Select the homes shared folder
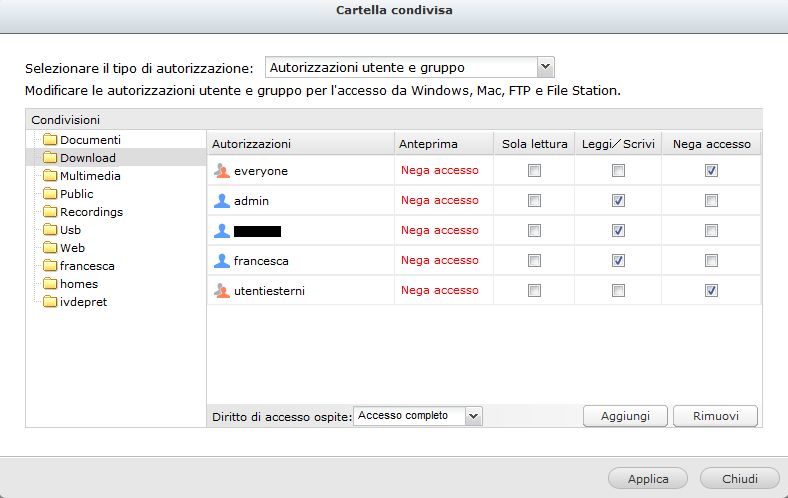The width and height of the screenshot is (788, 498). (x=79, y=284)
